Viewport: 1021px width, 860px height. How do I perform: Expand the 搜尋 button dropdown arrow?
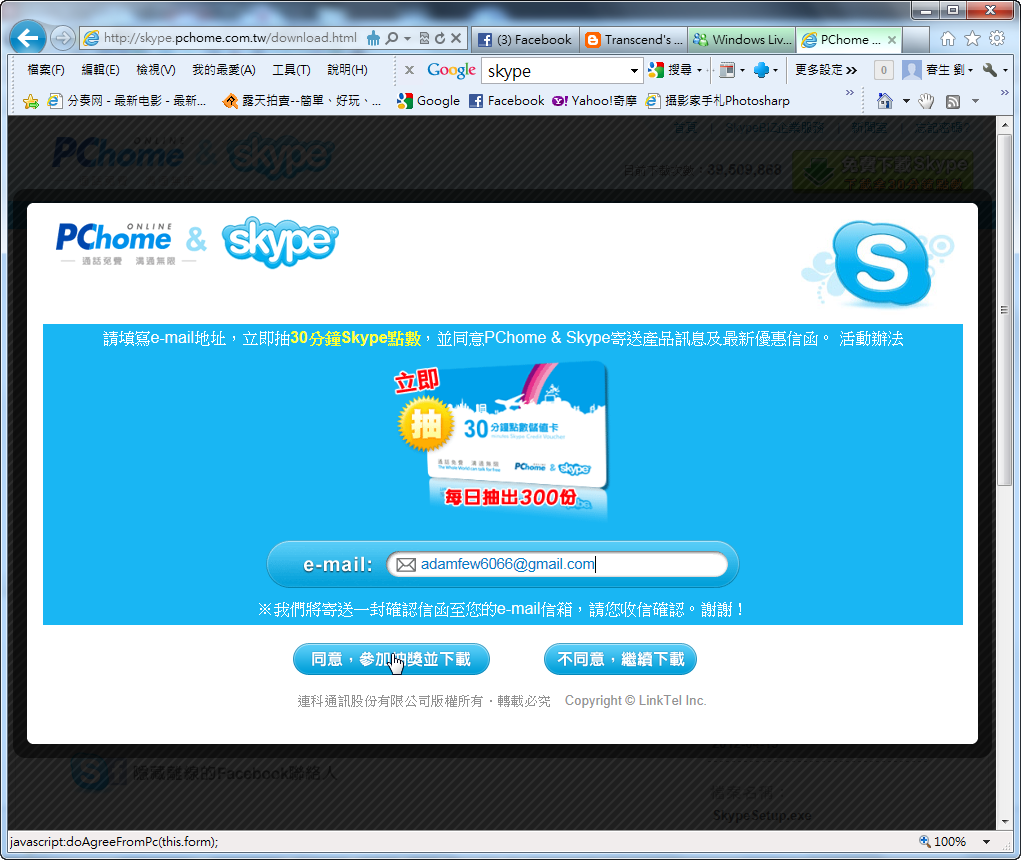click(x=700, y=70)
